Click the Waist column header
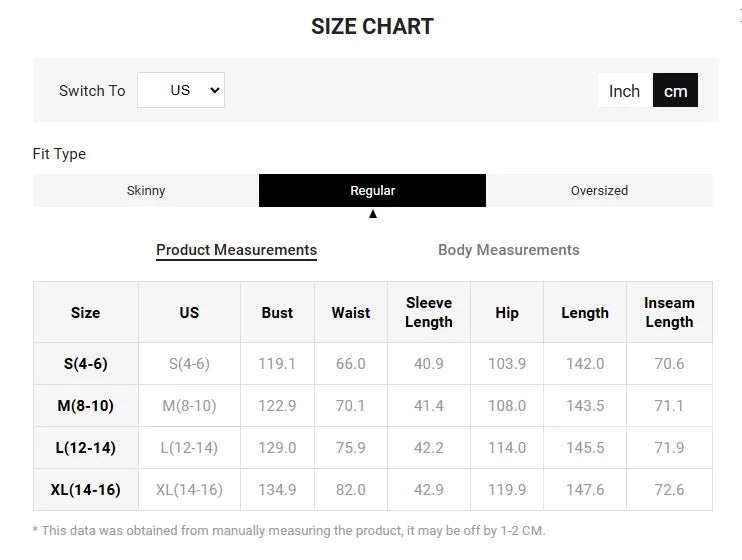742x560 pixels. 351,313
